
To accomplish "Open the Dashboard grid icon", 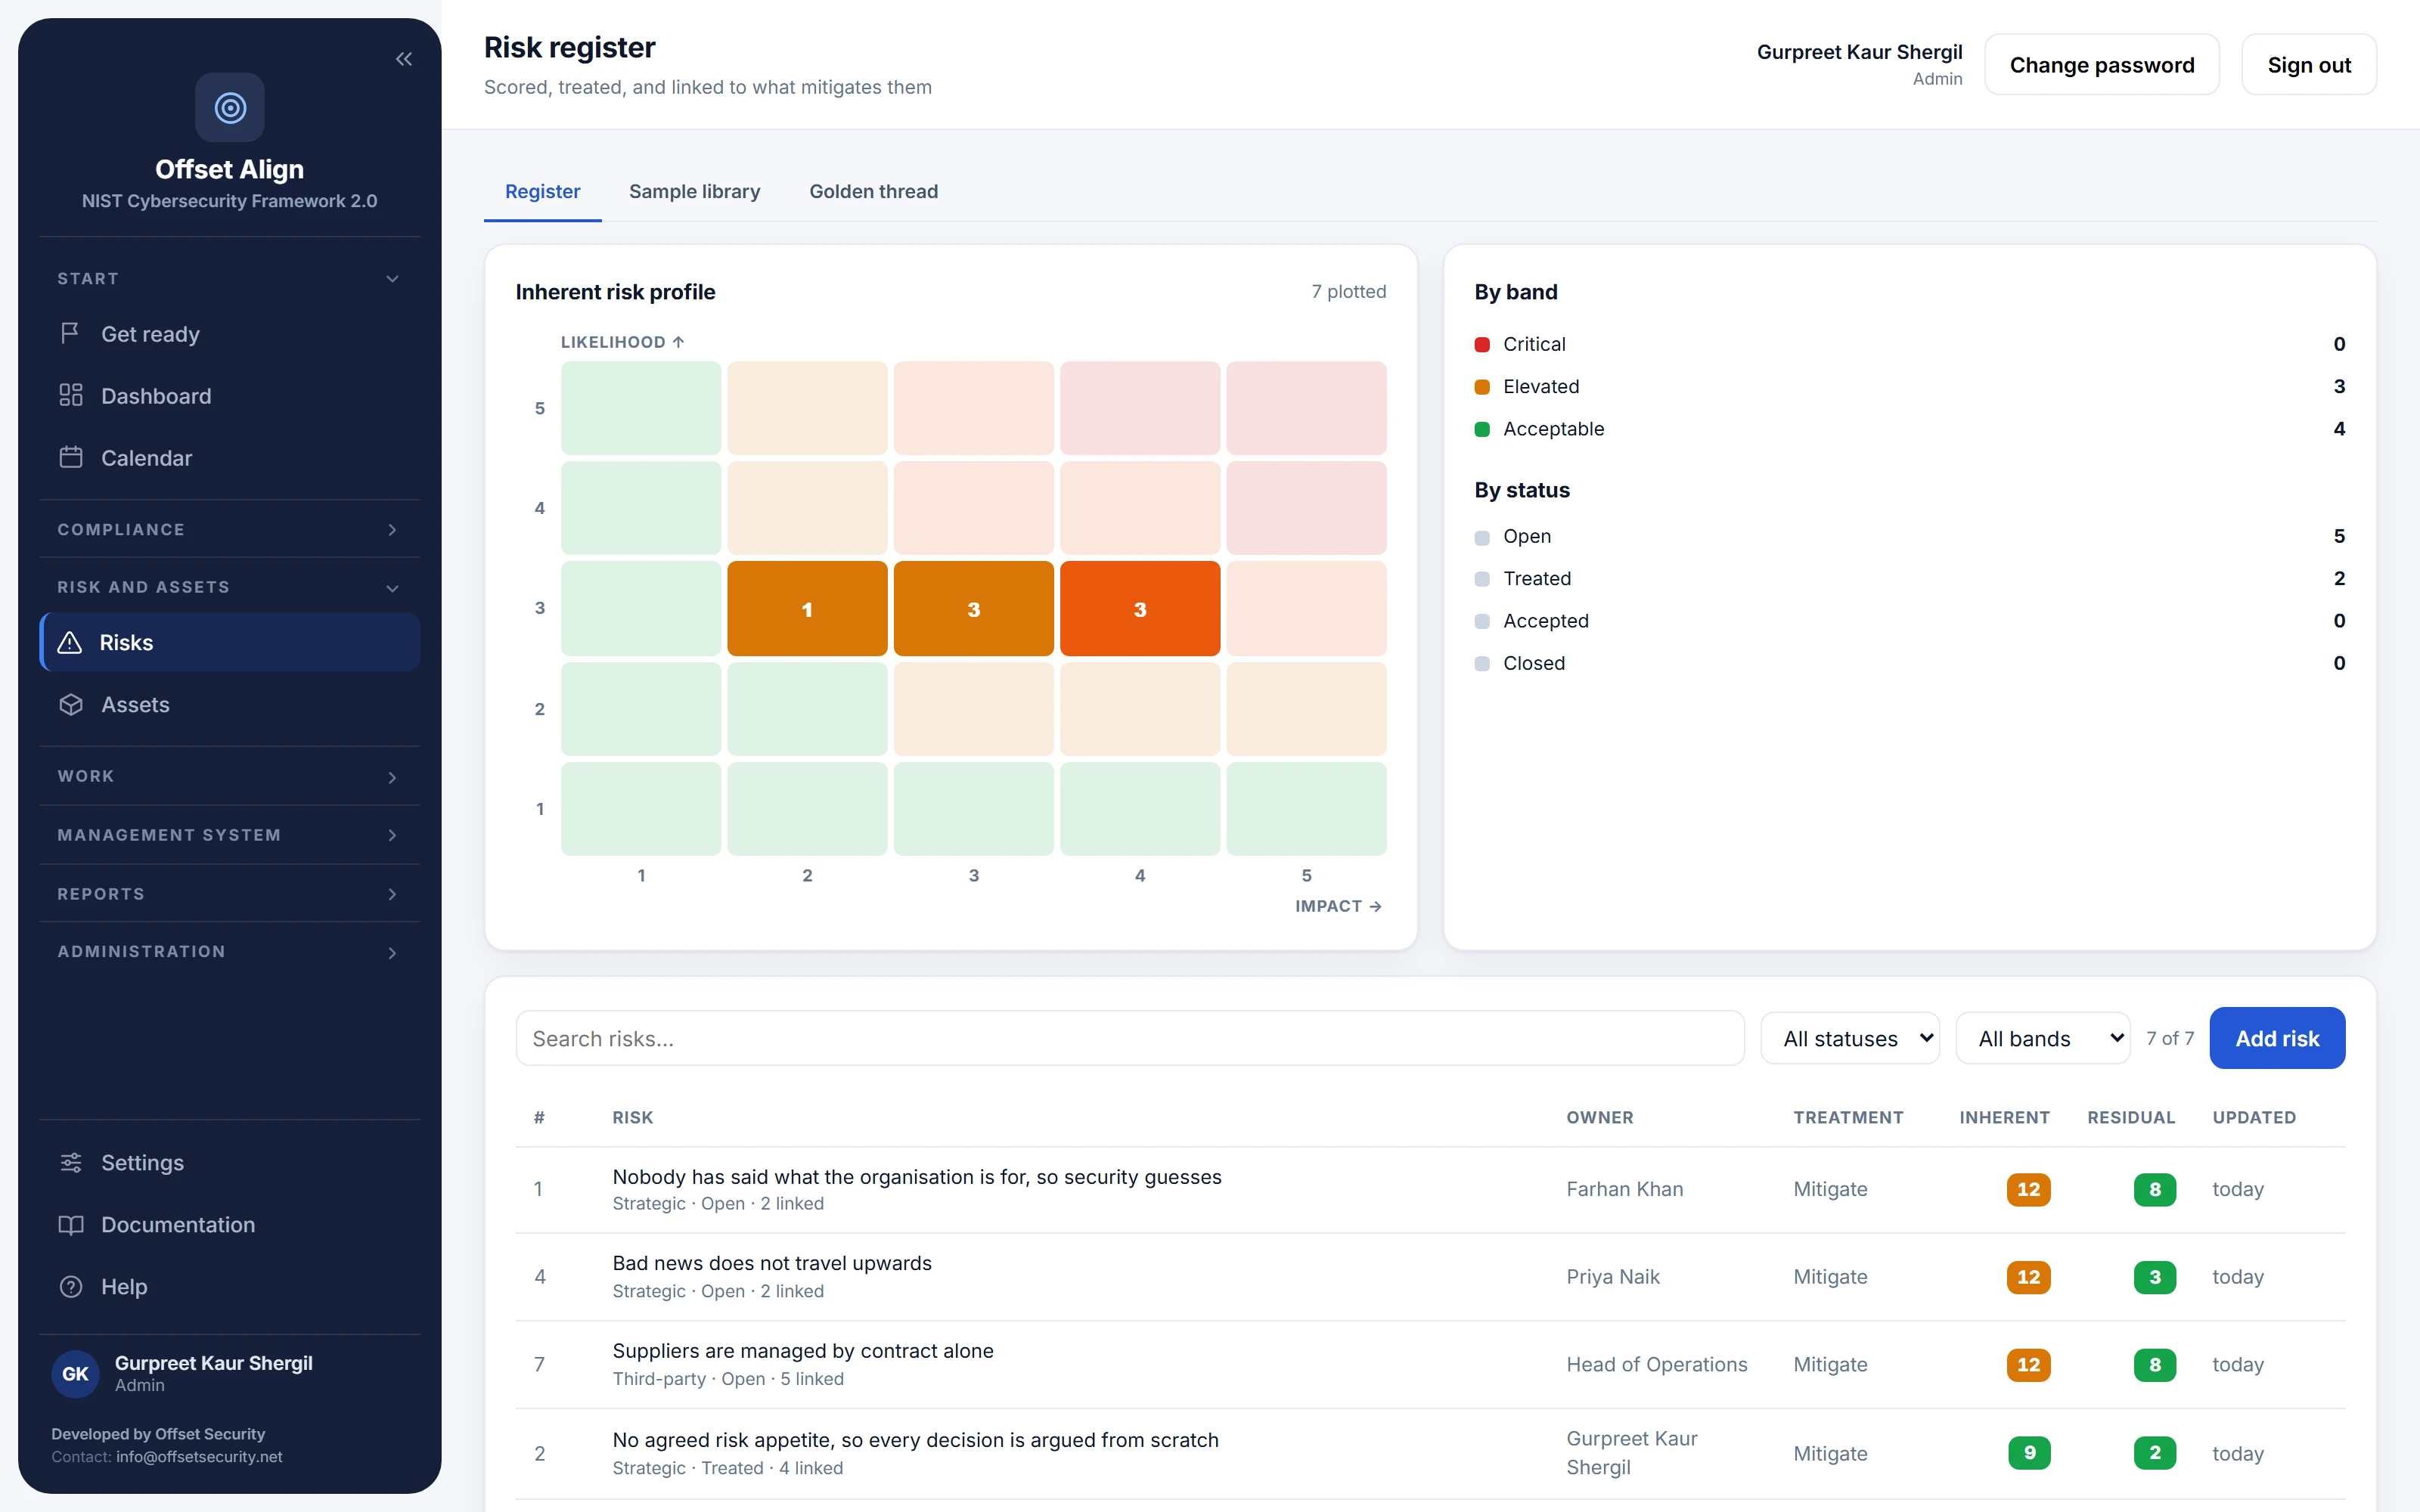I will click(x=70, y=395).
